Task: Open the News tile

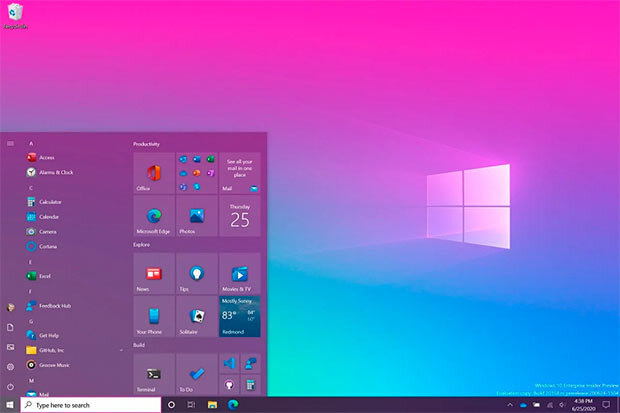Action: pyautogui.click(x=154, y=274)
